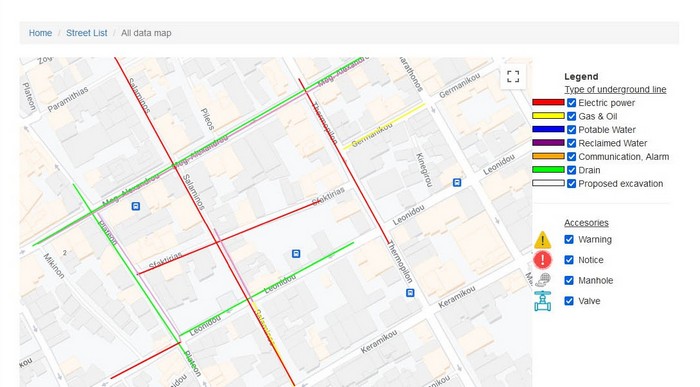Click transit stop icon above Keramikou street
Image resolution: width=700 pixels, height=387 pixels.
point(410,293)
